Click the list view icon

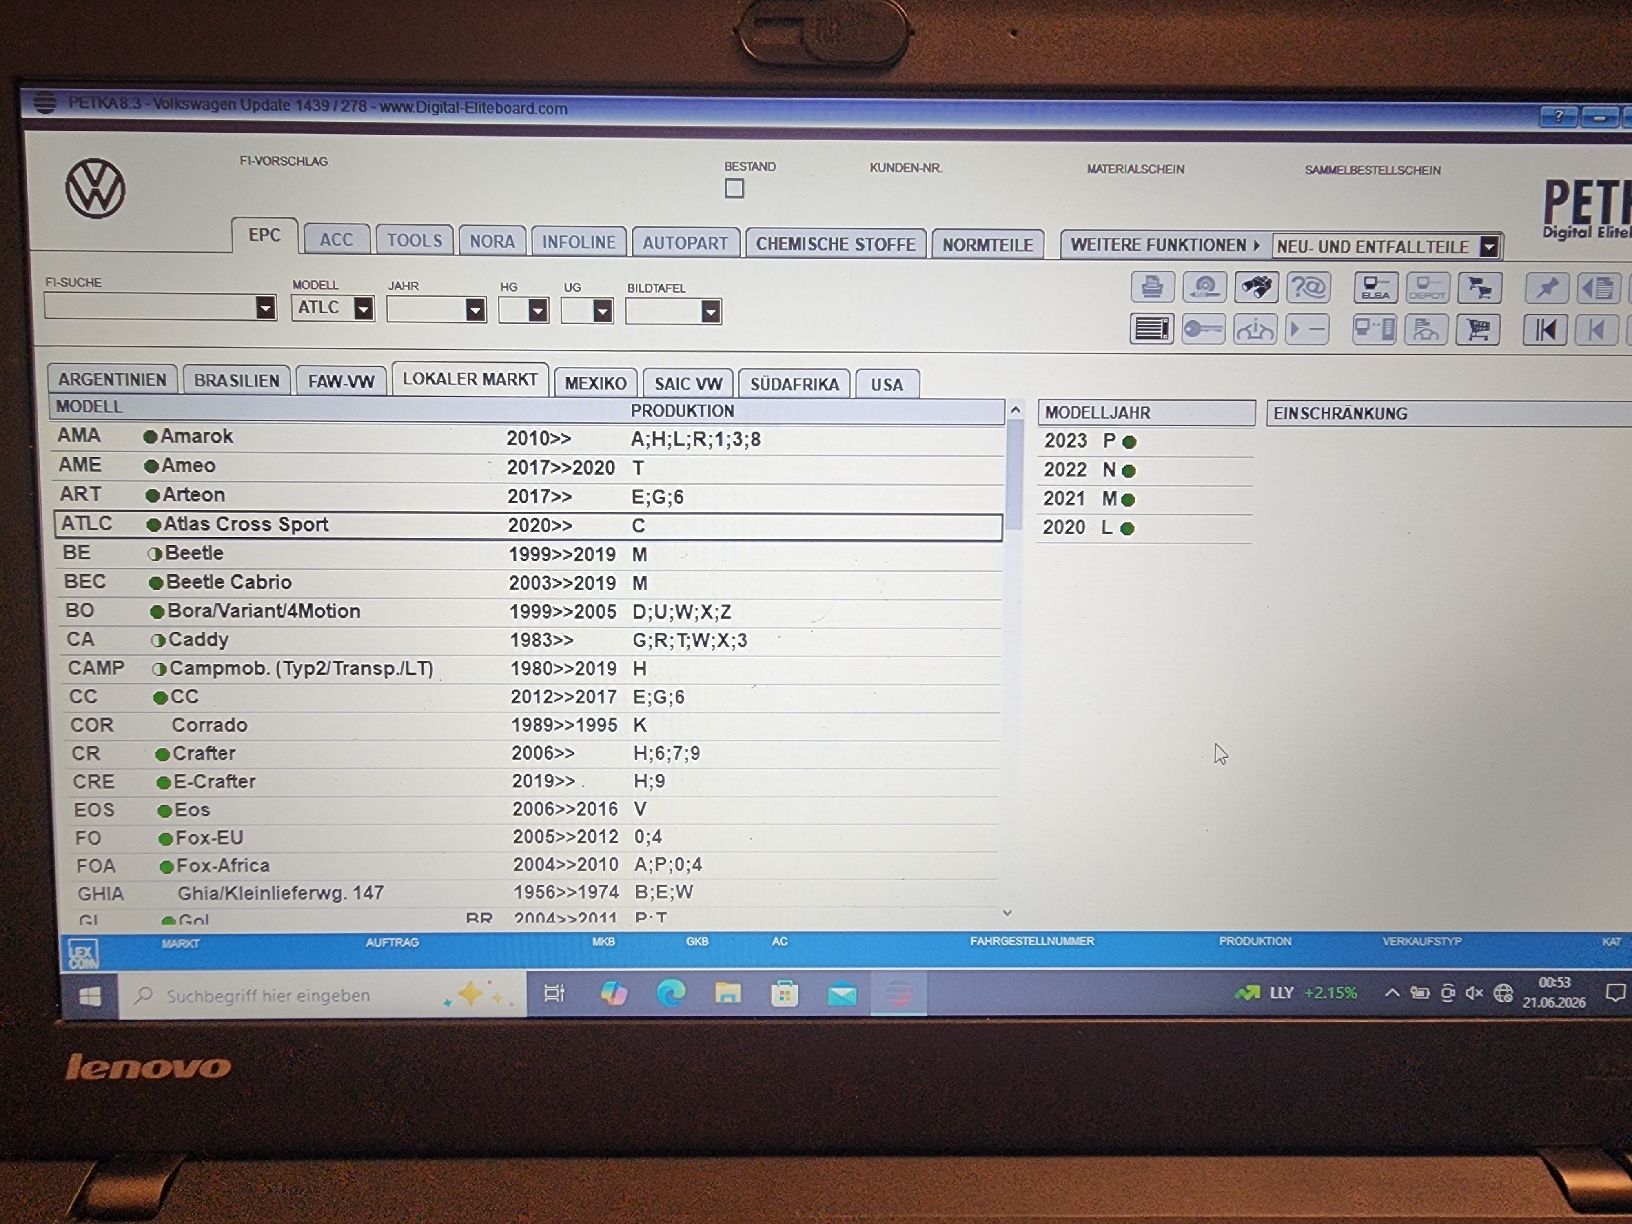pos(1151,328)
